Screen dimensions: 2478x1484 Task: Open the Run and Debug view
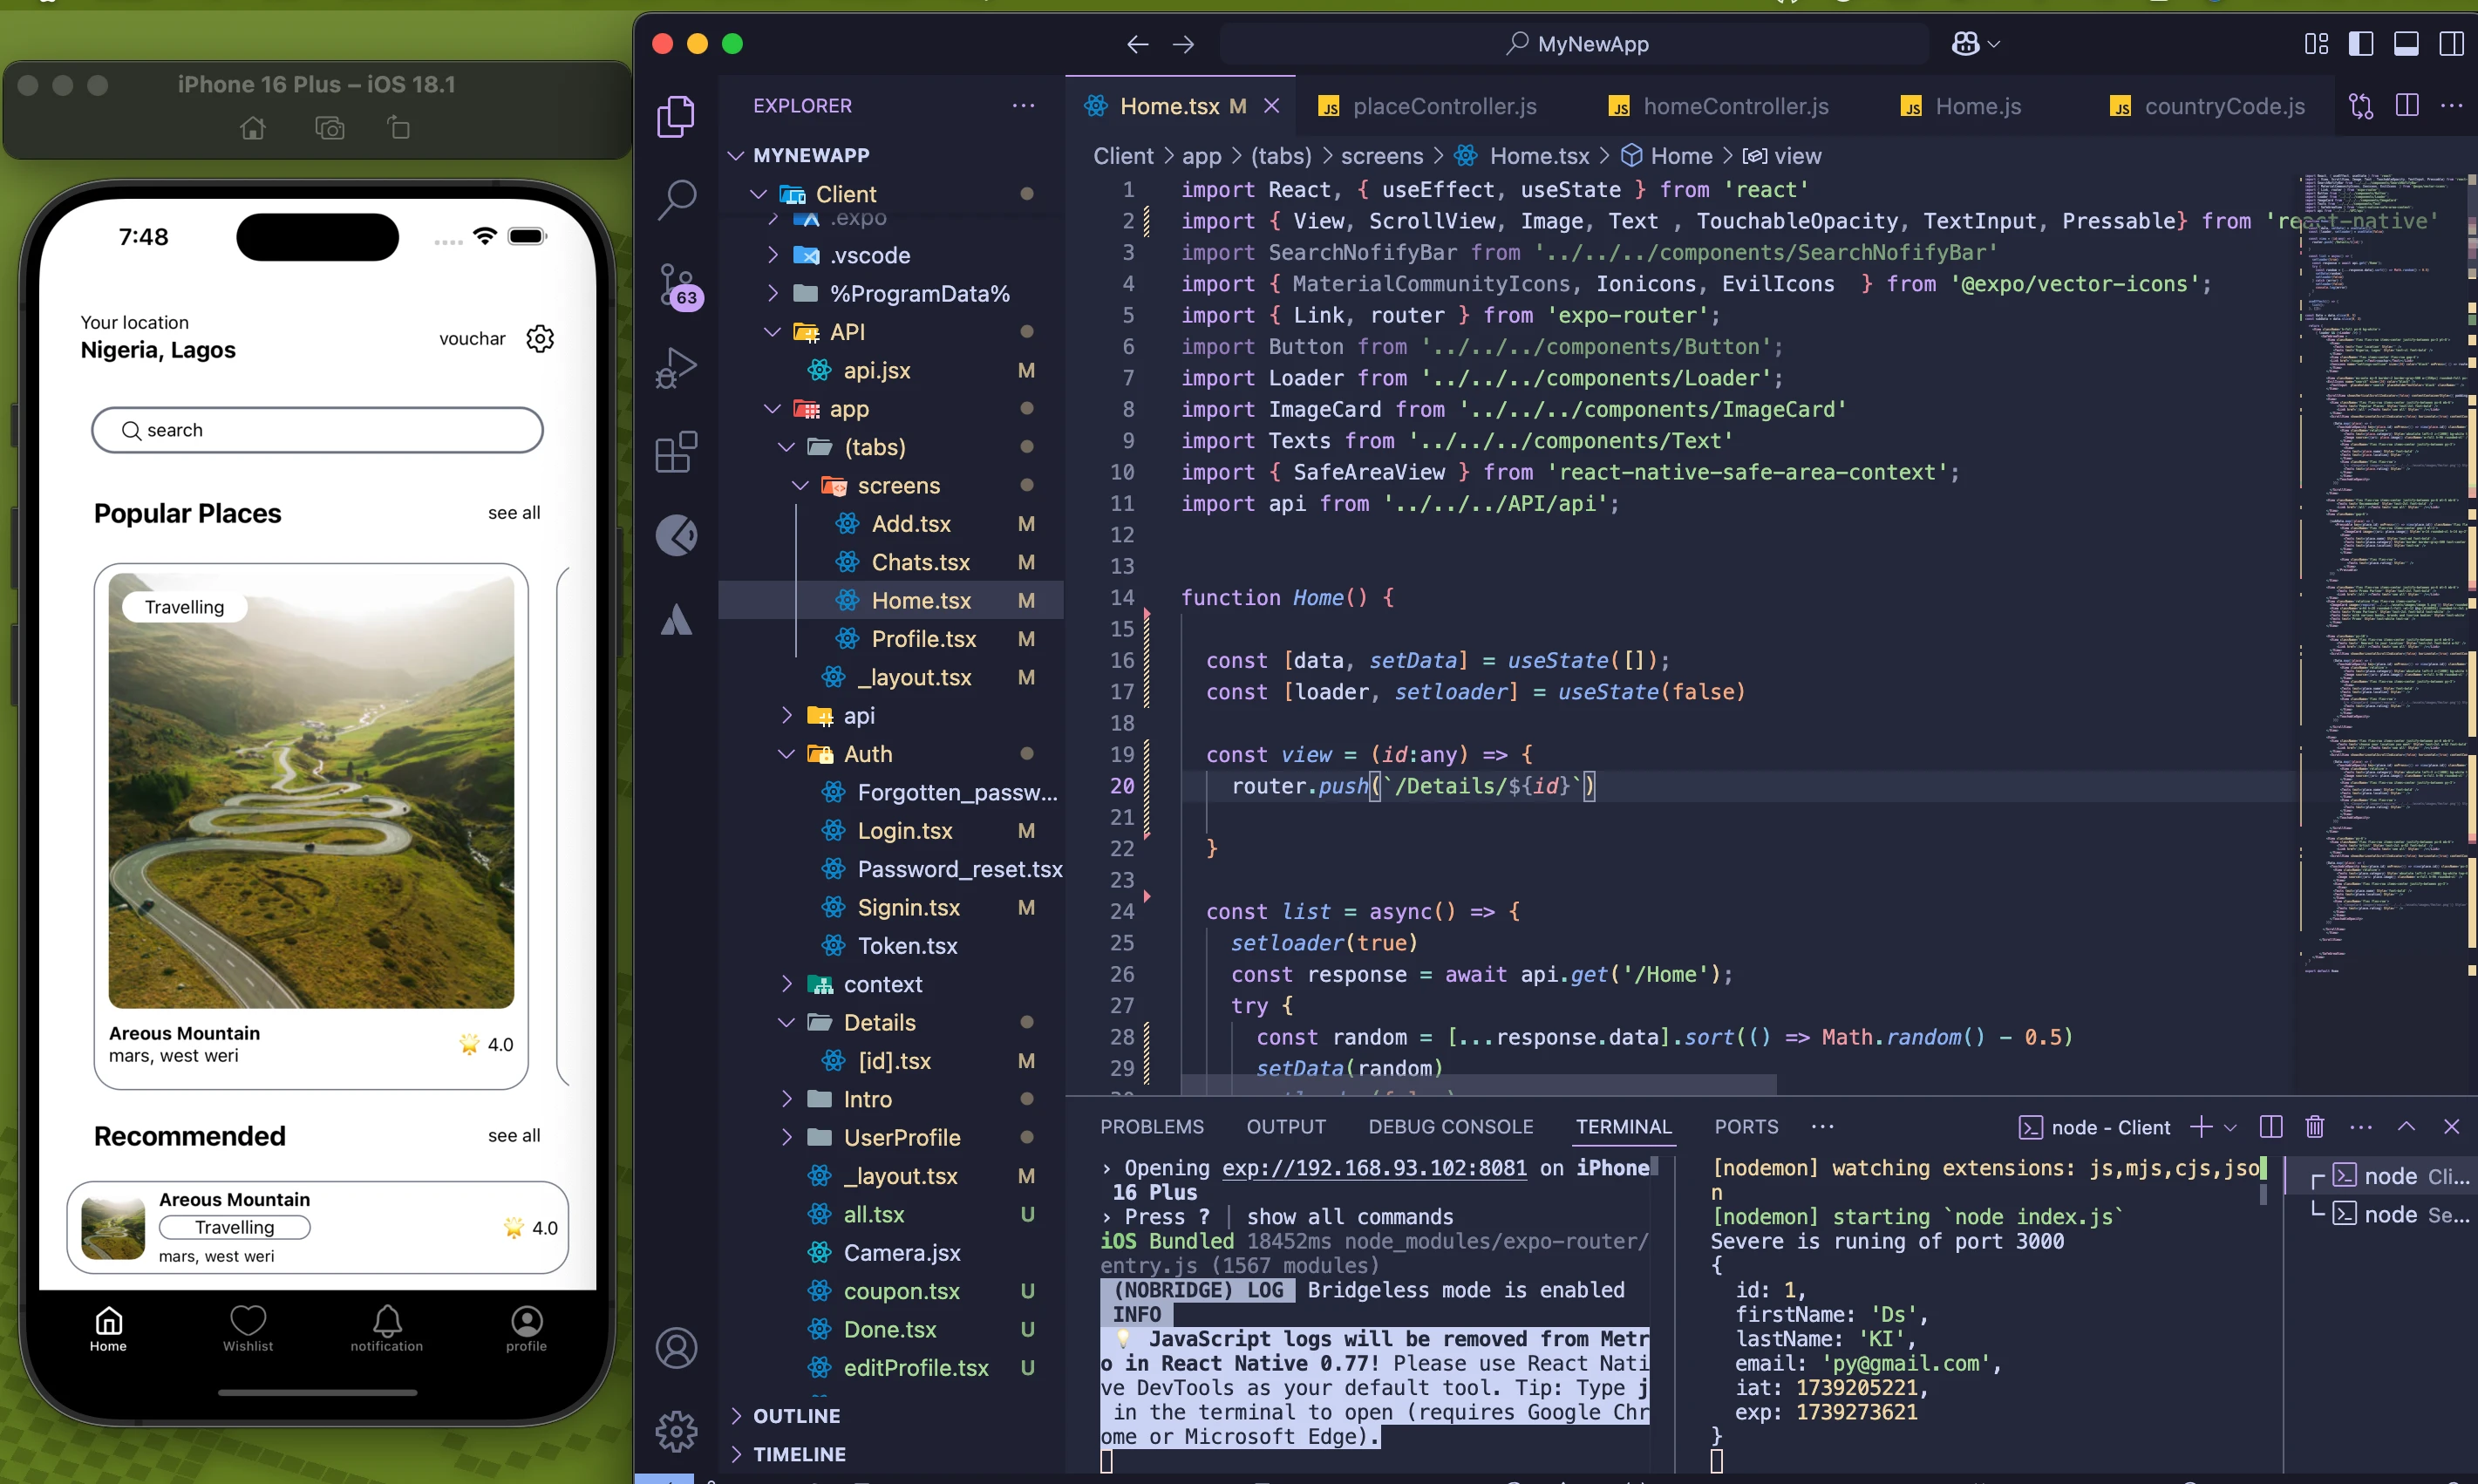pos(676,367)
